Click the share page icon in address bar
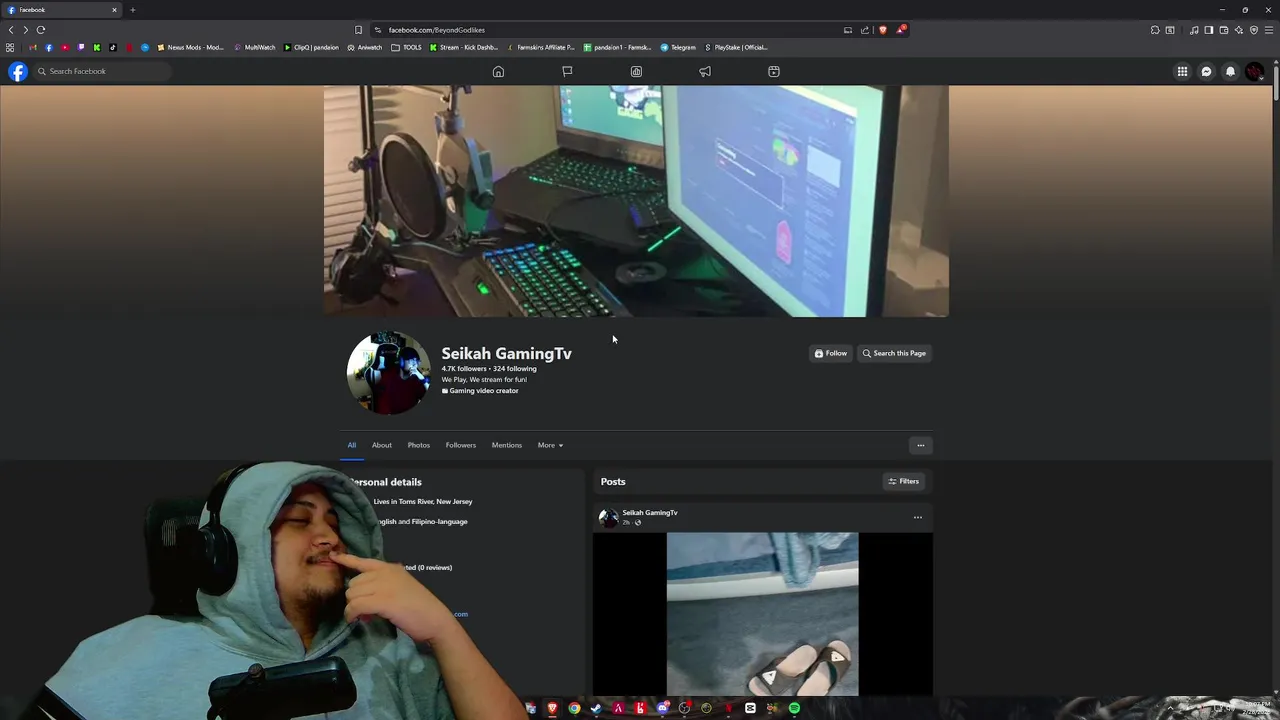This screenshot has width=1280, height=720. pos(865,30)
